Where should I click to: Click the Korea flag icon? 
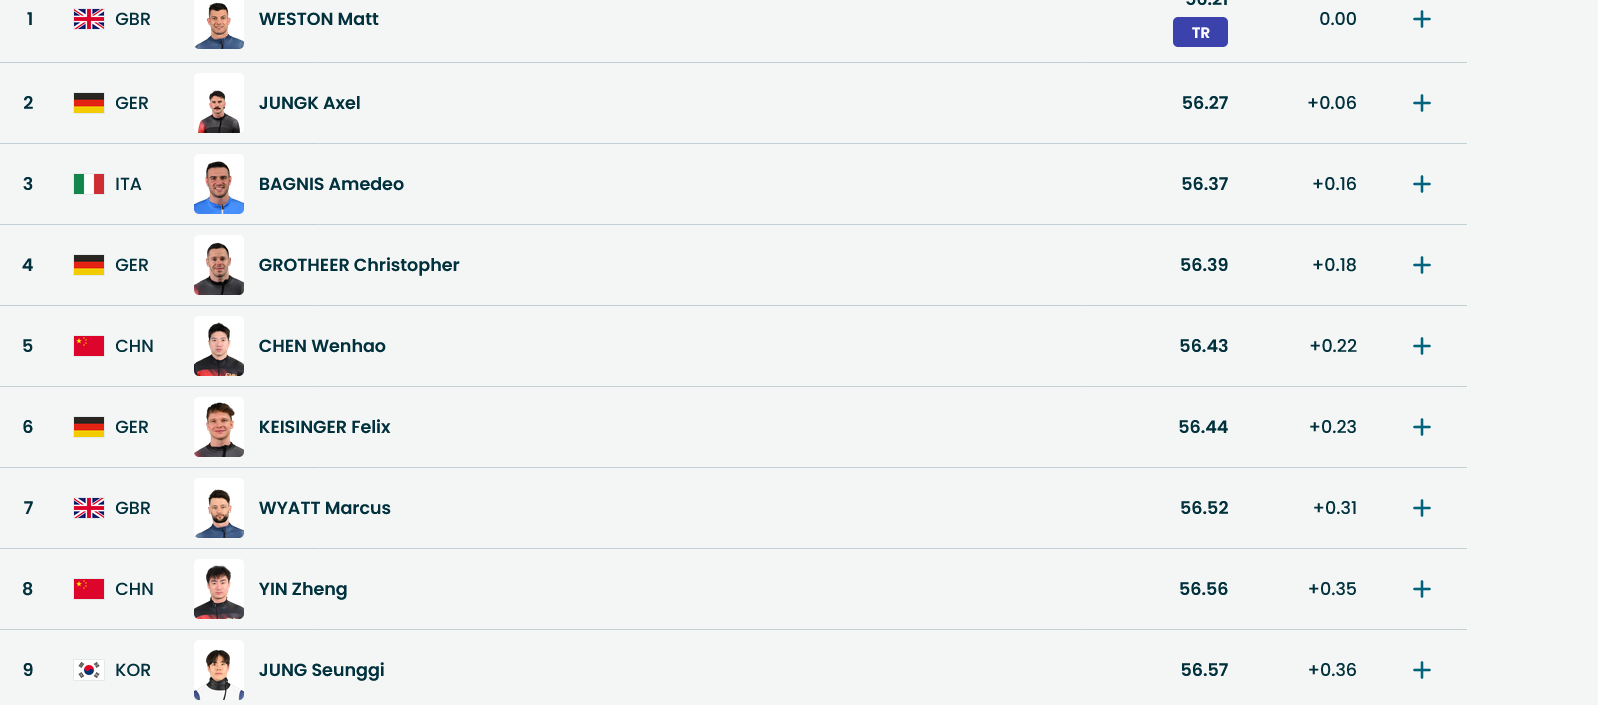pos(89,670)
